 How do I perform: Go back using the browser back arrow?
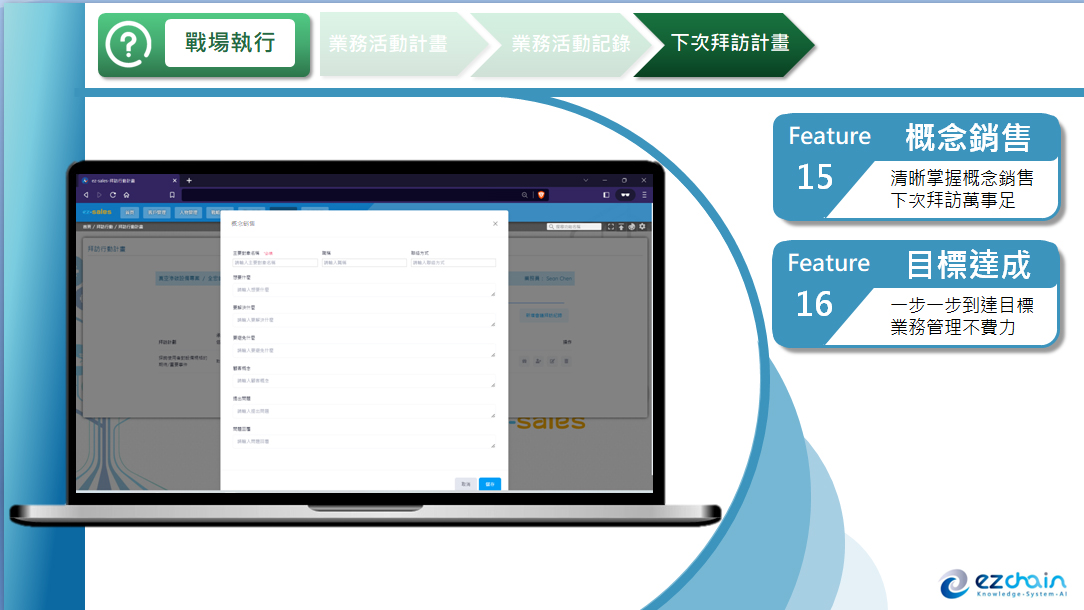tap(86, 195)
